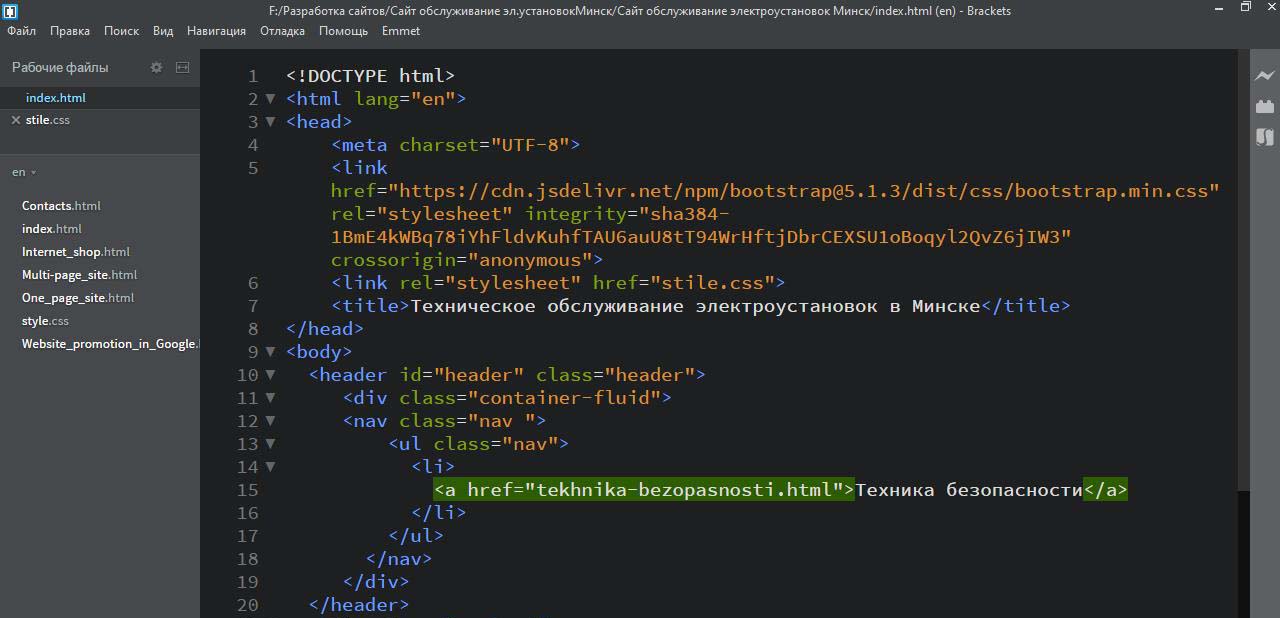The width and height of the screenshot is (1280, 618).
Task: Restore down the Brackets window
Action: click(x=1245, y=8)
